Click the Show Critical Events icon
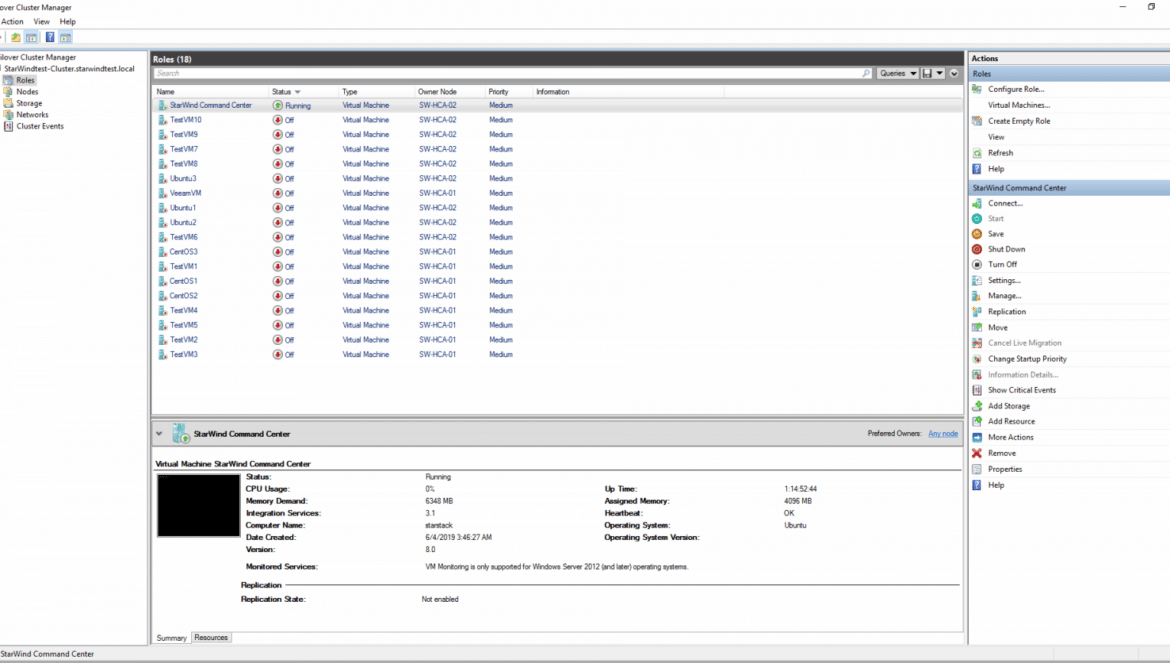Image resolution: width=1170 pixels, height=663 pixels. tap(977, 390)
